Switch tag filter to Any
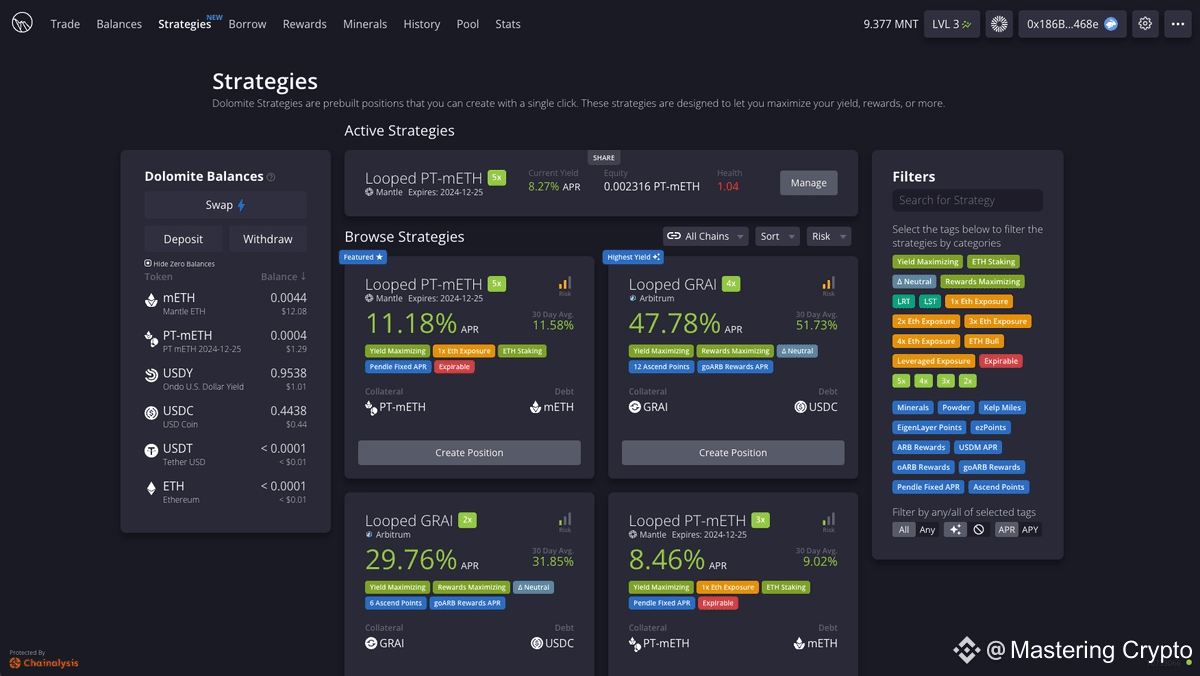 click(x=928, y=530)
